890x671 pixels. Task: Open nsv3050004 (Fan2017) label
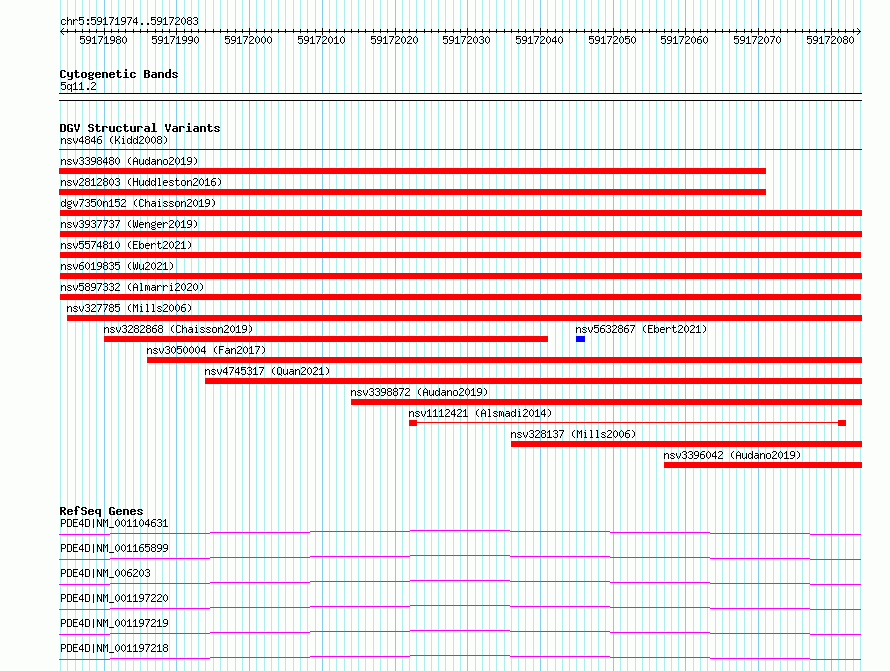pos(206,350)
